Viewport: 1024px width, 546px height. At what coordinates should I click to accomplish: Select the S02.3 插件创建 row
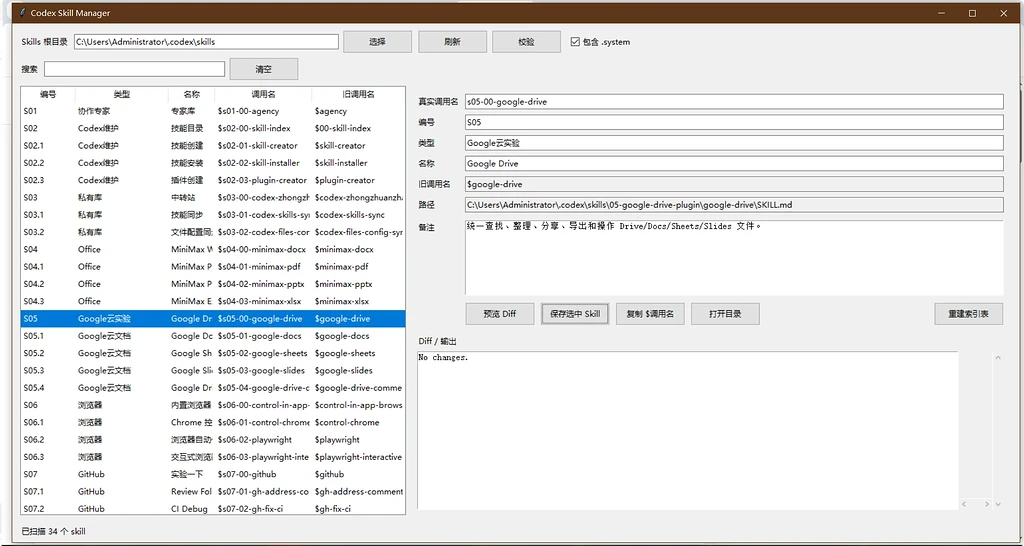(213, 180)
